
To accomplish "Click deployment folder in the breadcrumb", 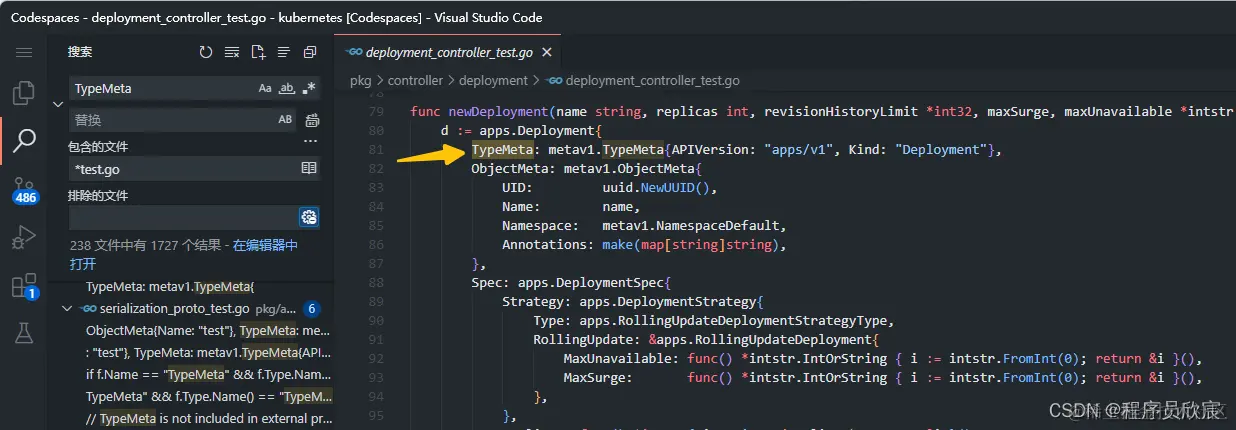I will click(493, 80).
